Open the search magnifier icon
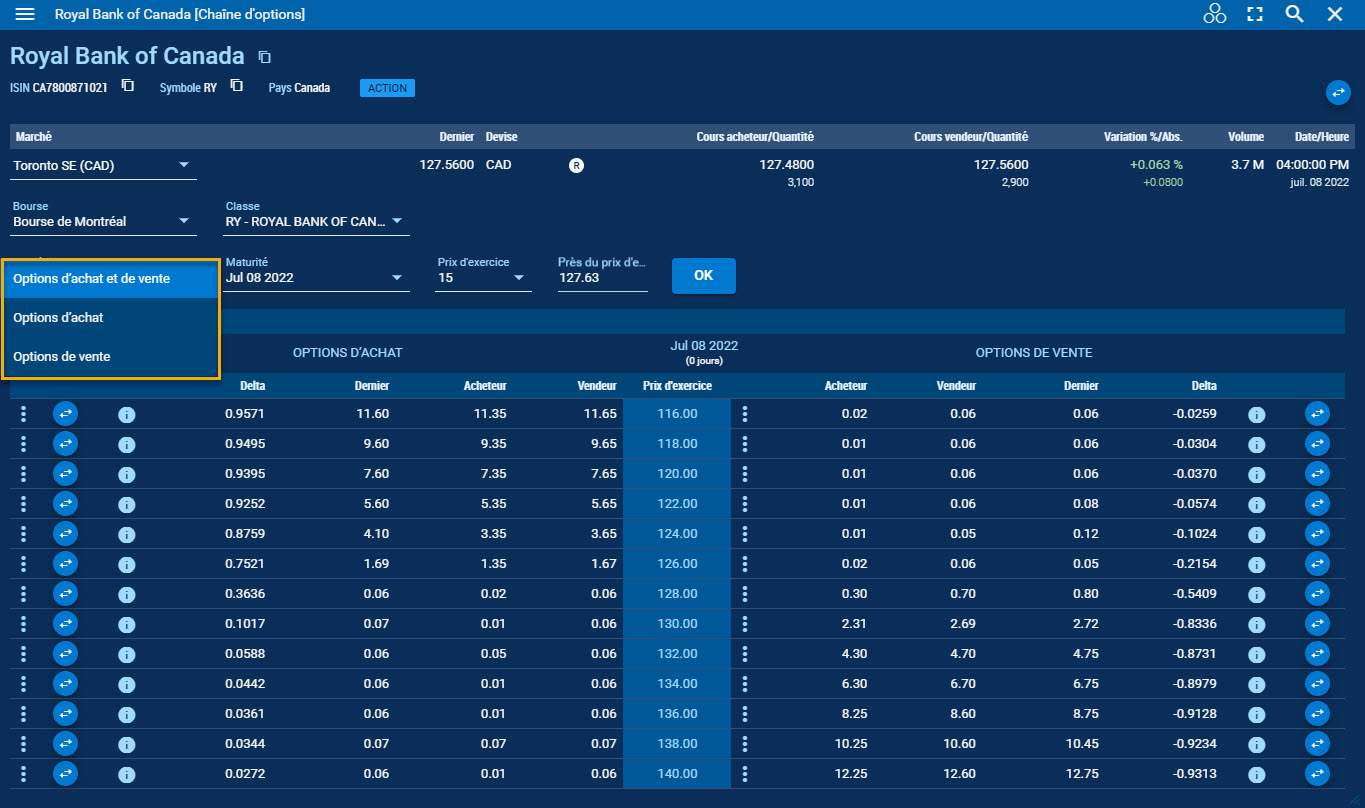1365x808 pixels. [1294, 14]
